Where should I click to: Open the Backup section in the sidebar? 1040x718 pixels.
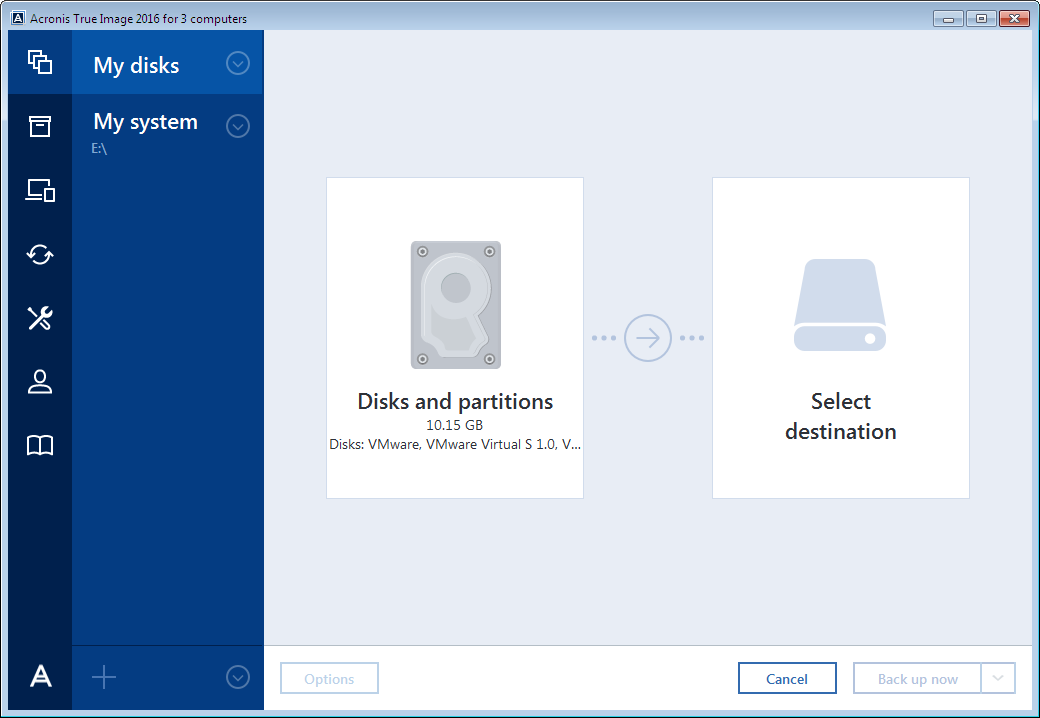coord(40,62)
